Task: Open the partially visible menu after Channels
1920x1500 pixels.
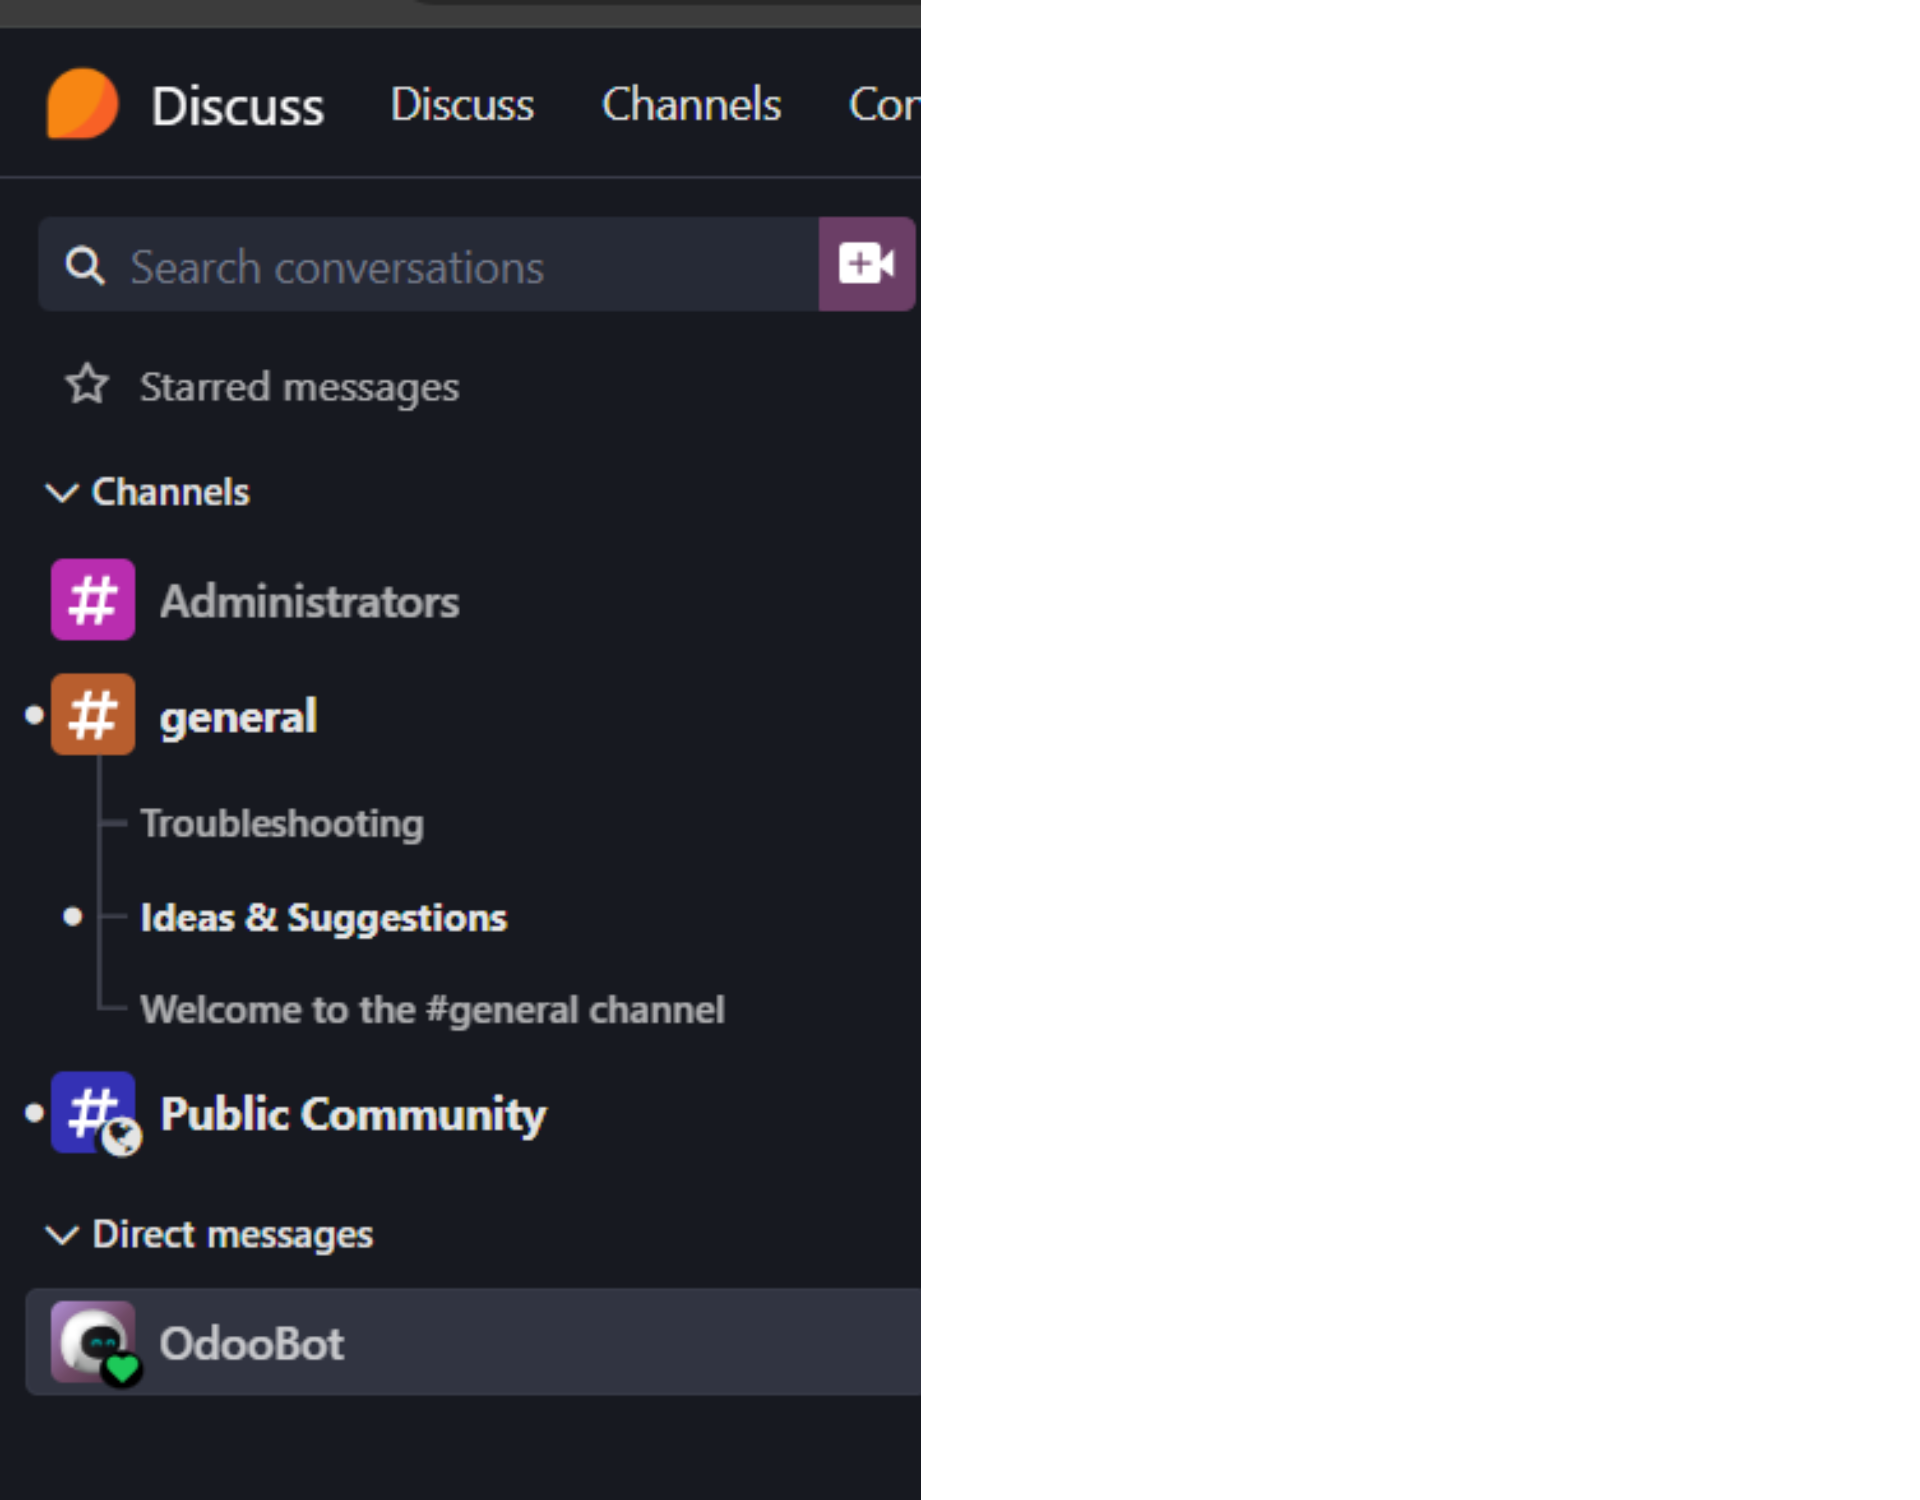Action: [x=883, y=104]
